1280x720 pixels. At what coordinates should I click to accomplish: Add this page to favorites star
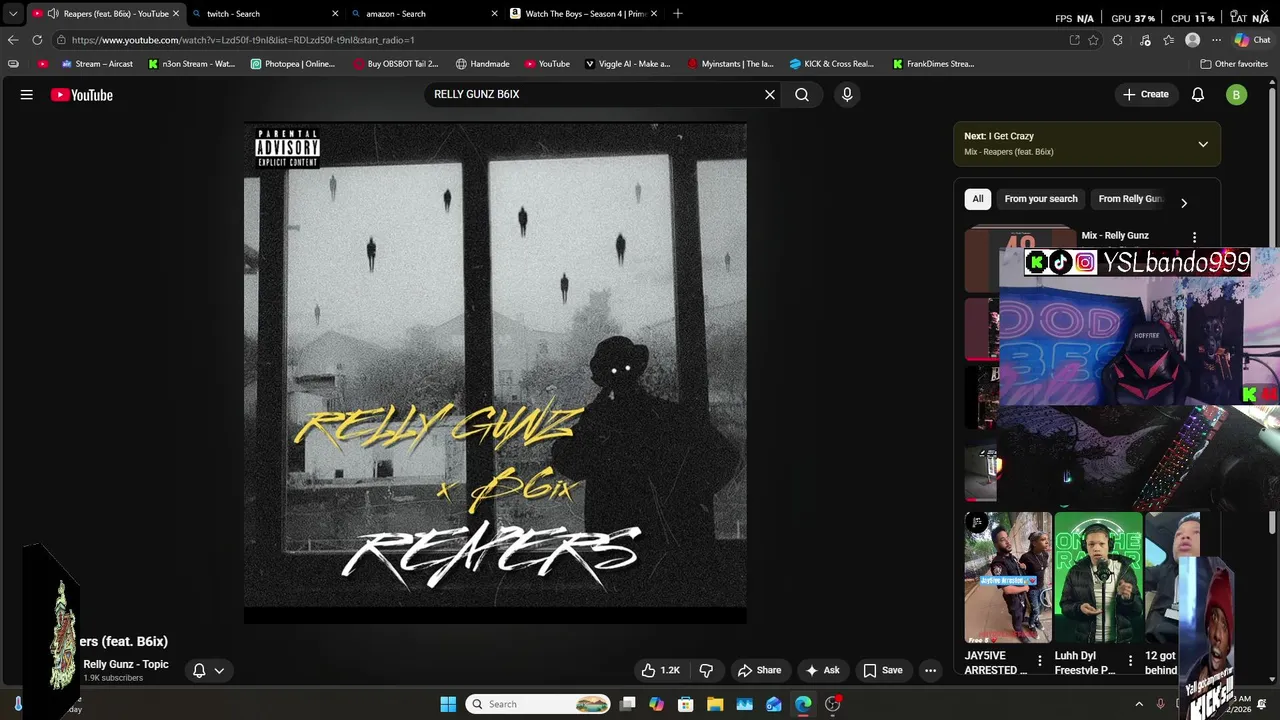pyautogui.click(x=1093, y=40)
